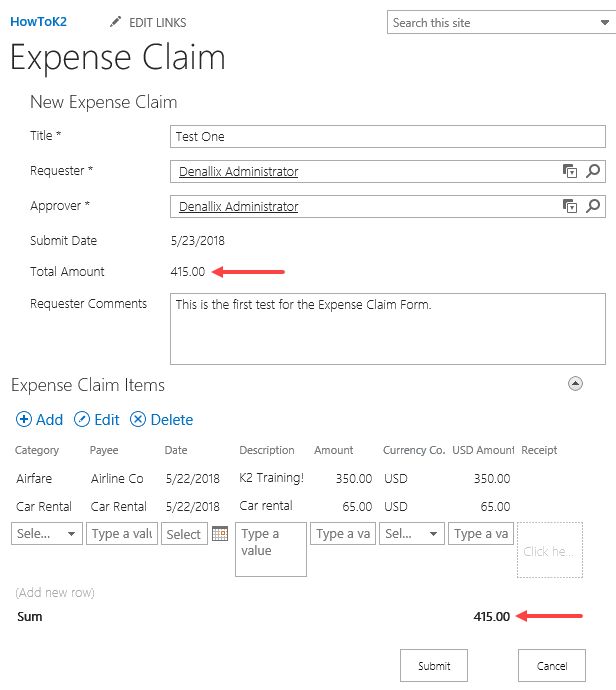The height and width of the screenshot is (690, 616).
Task: Click the Category column header
Action: [37, 450]
